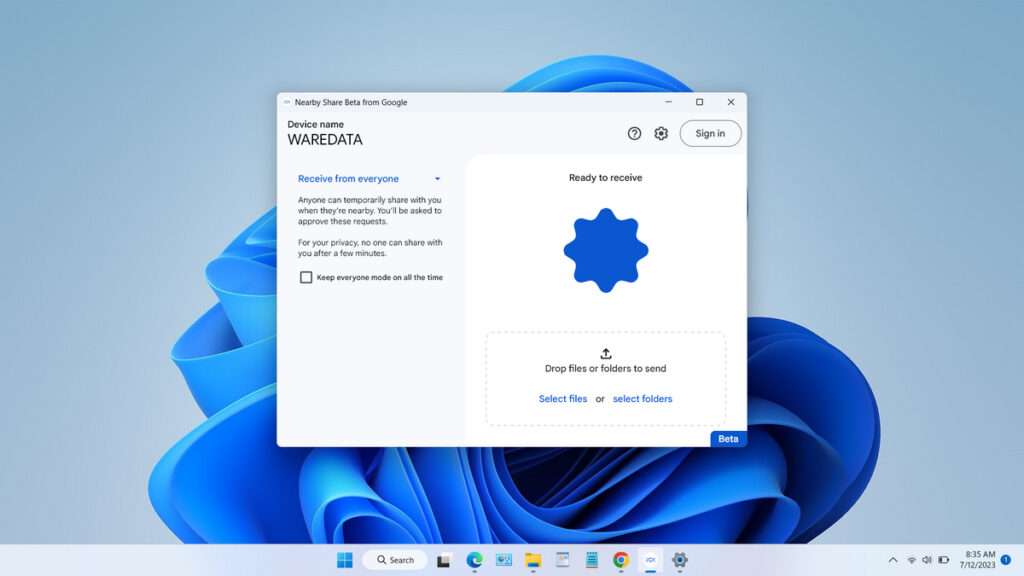Open the help question mark icon
This screenshot has height=576, width=1024.
634,133
